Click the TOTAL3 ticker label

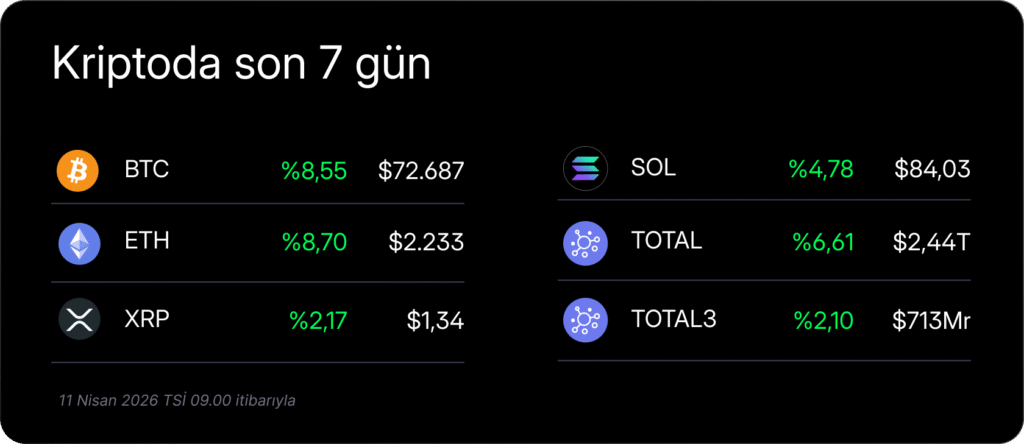coord(673,320)
